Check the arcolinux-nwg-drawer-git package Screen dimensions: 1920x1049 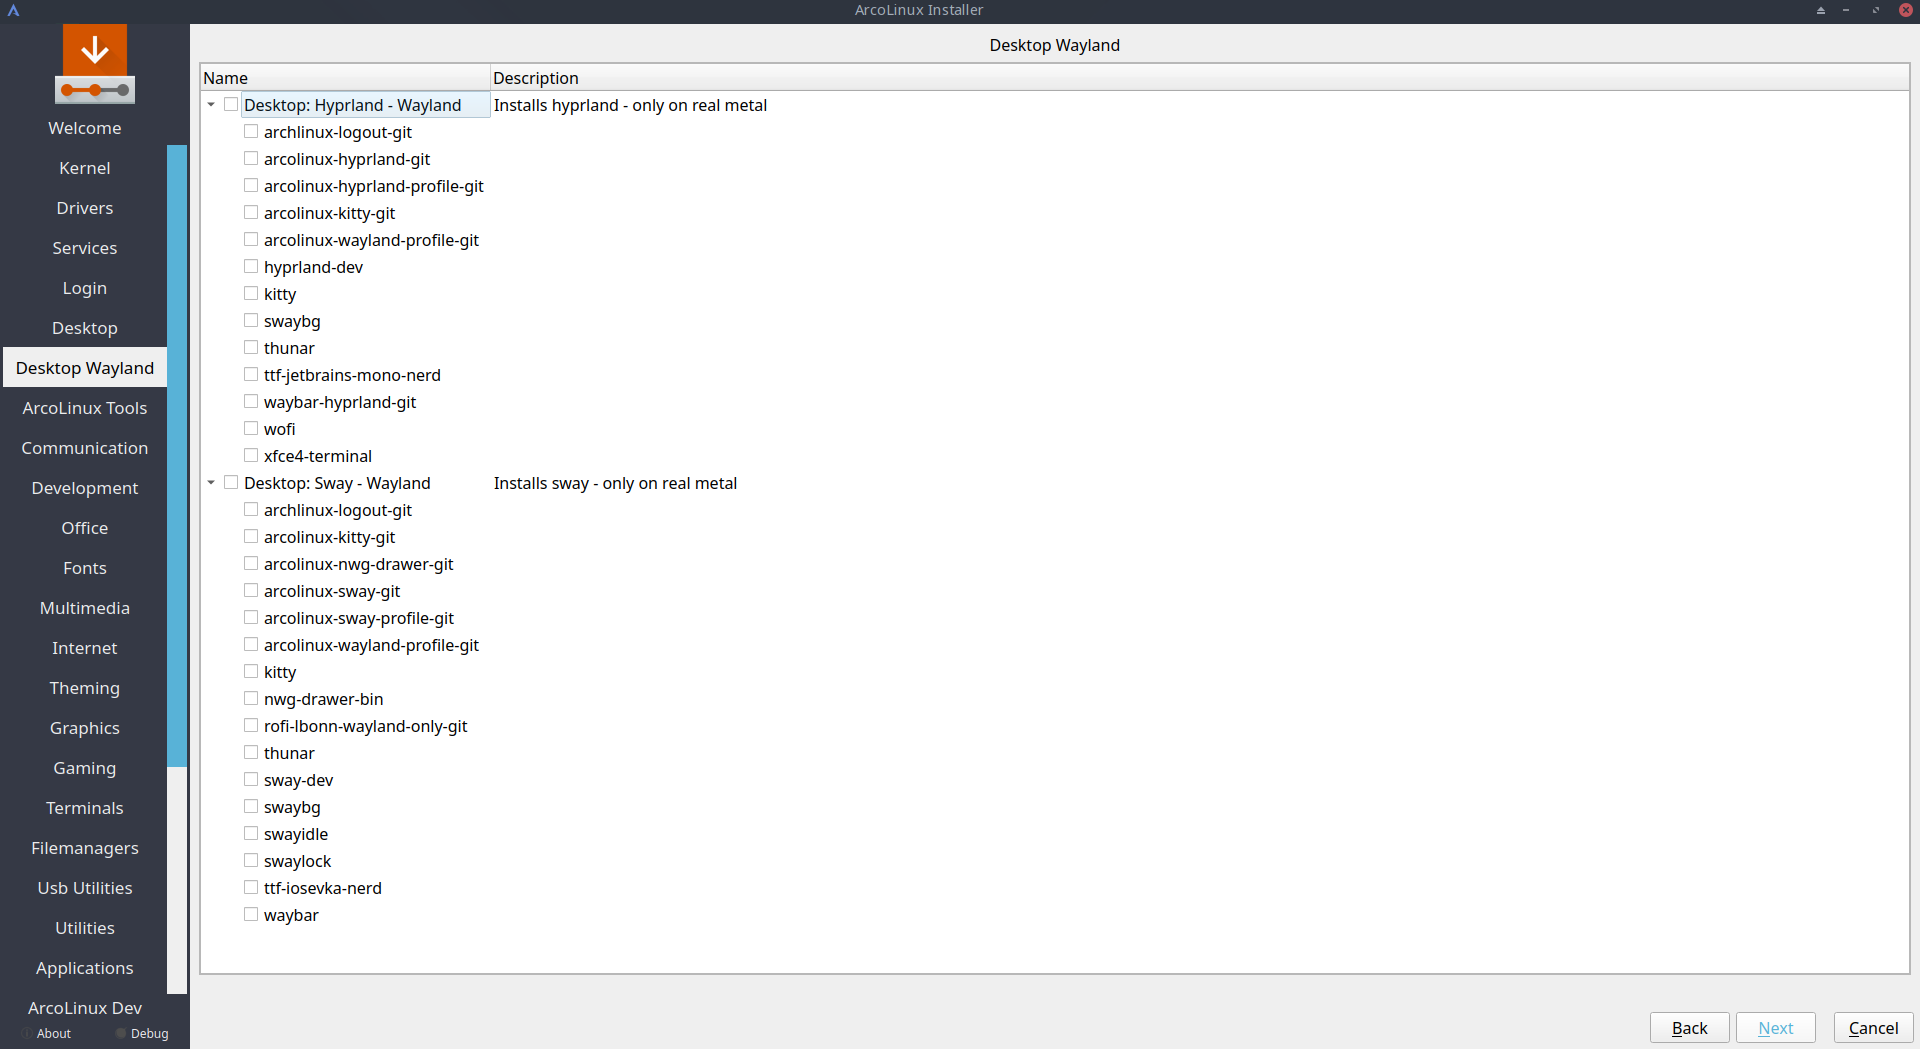tap(251, 564)
